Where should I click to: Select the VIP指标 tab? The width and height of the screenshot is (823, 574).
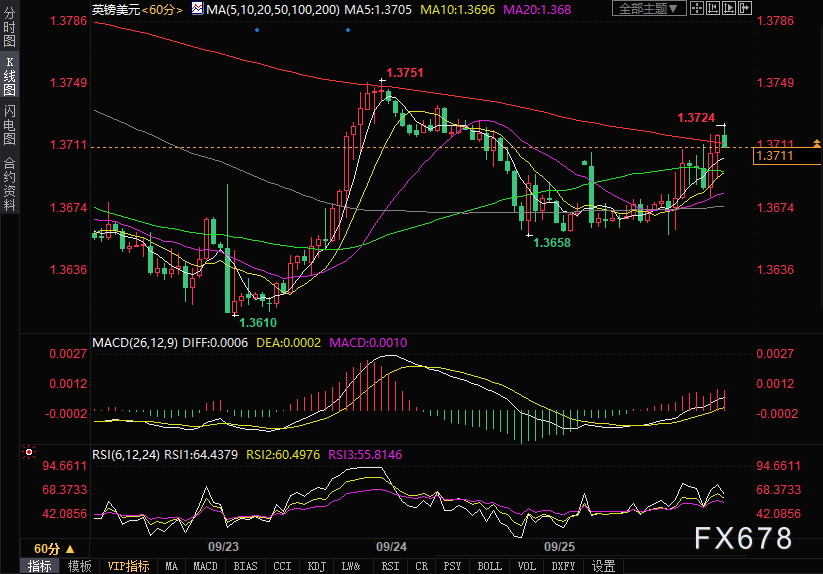[128, 566]
